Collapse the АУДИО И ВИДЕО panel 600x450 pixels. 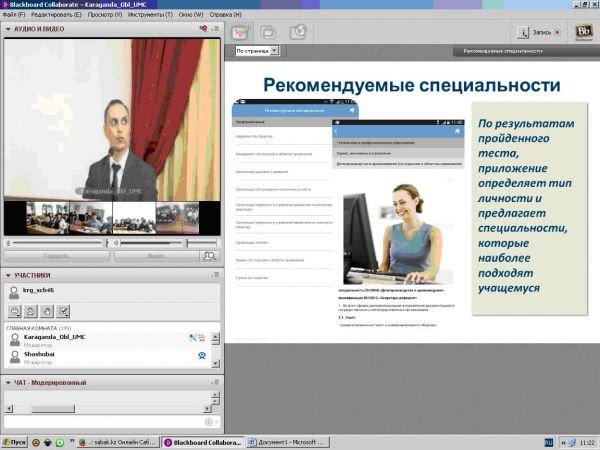pyautogui.click(x=8, y=29)
